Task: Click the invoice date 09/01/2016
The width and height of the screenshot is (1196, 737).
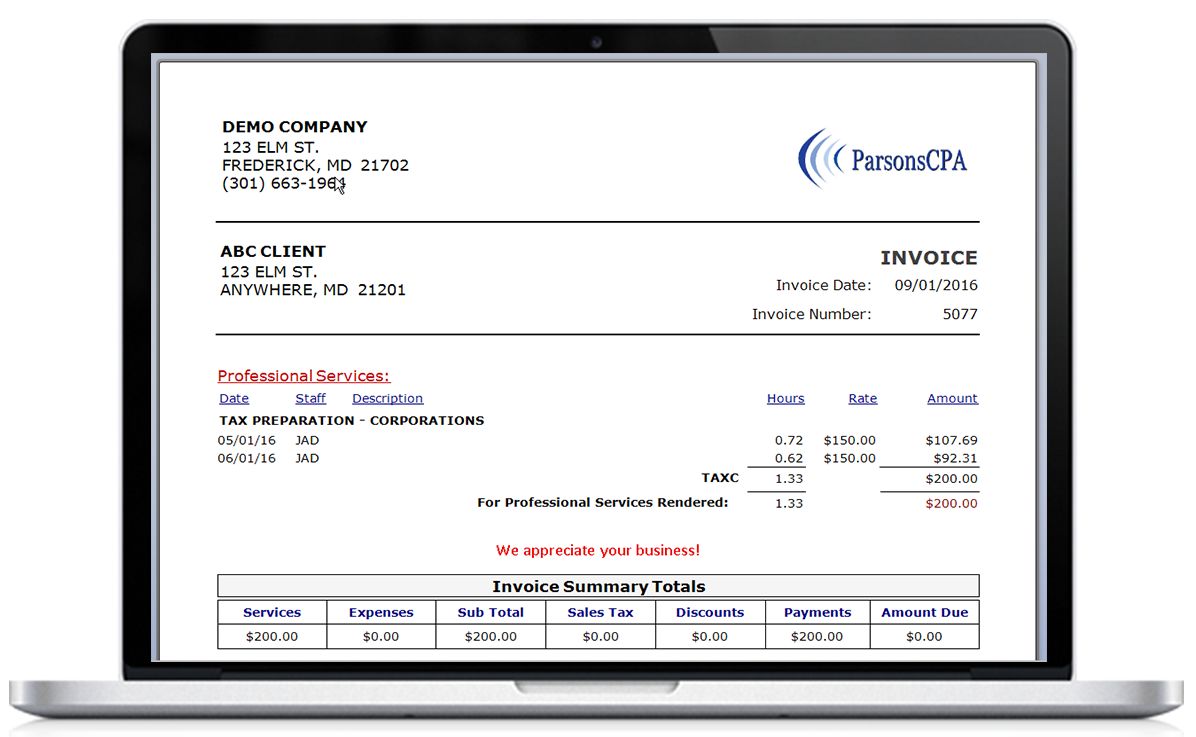Action: (x=936, y=285)
